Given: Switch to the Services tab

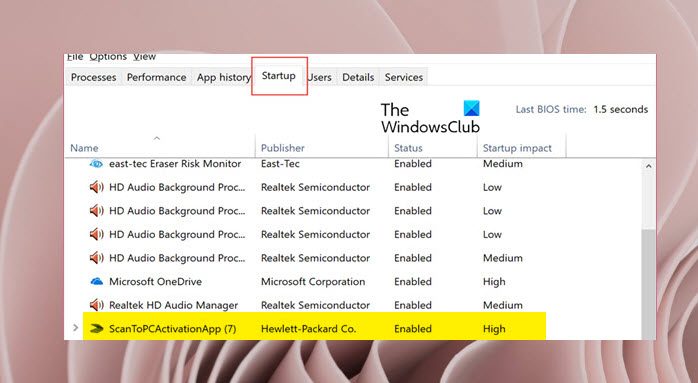Looking at the screenshot, I should tap(404, 77).
